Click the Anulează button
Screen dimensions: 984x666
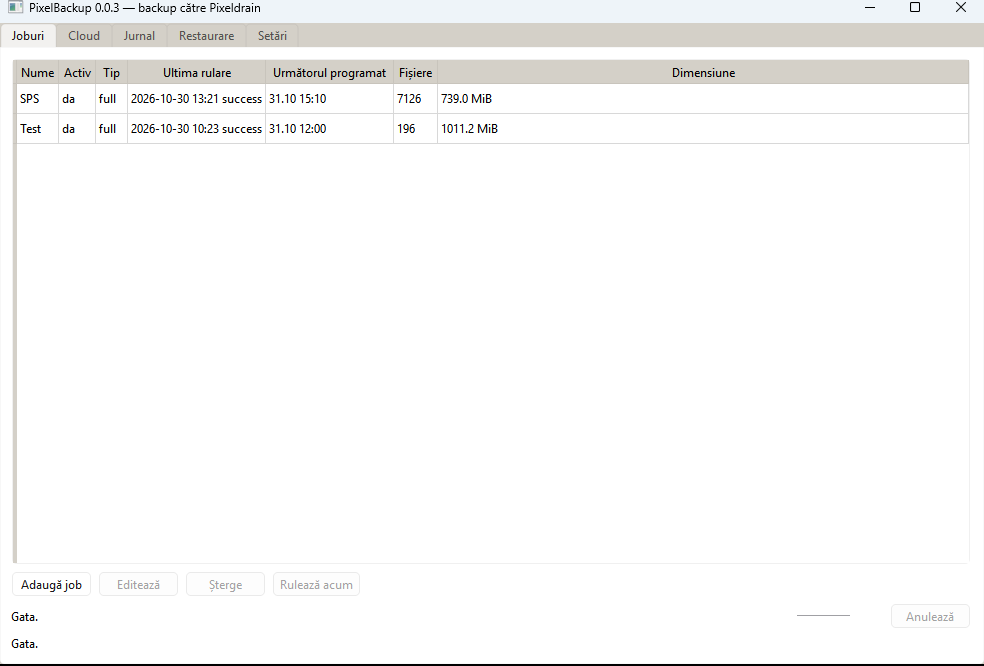(930, 616)
